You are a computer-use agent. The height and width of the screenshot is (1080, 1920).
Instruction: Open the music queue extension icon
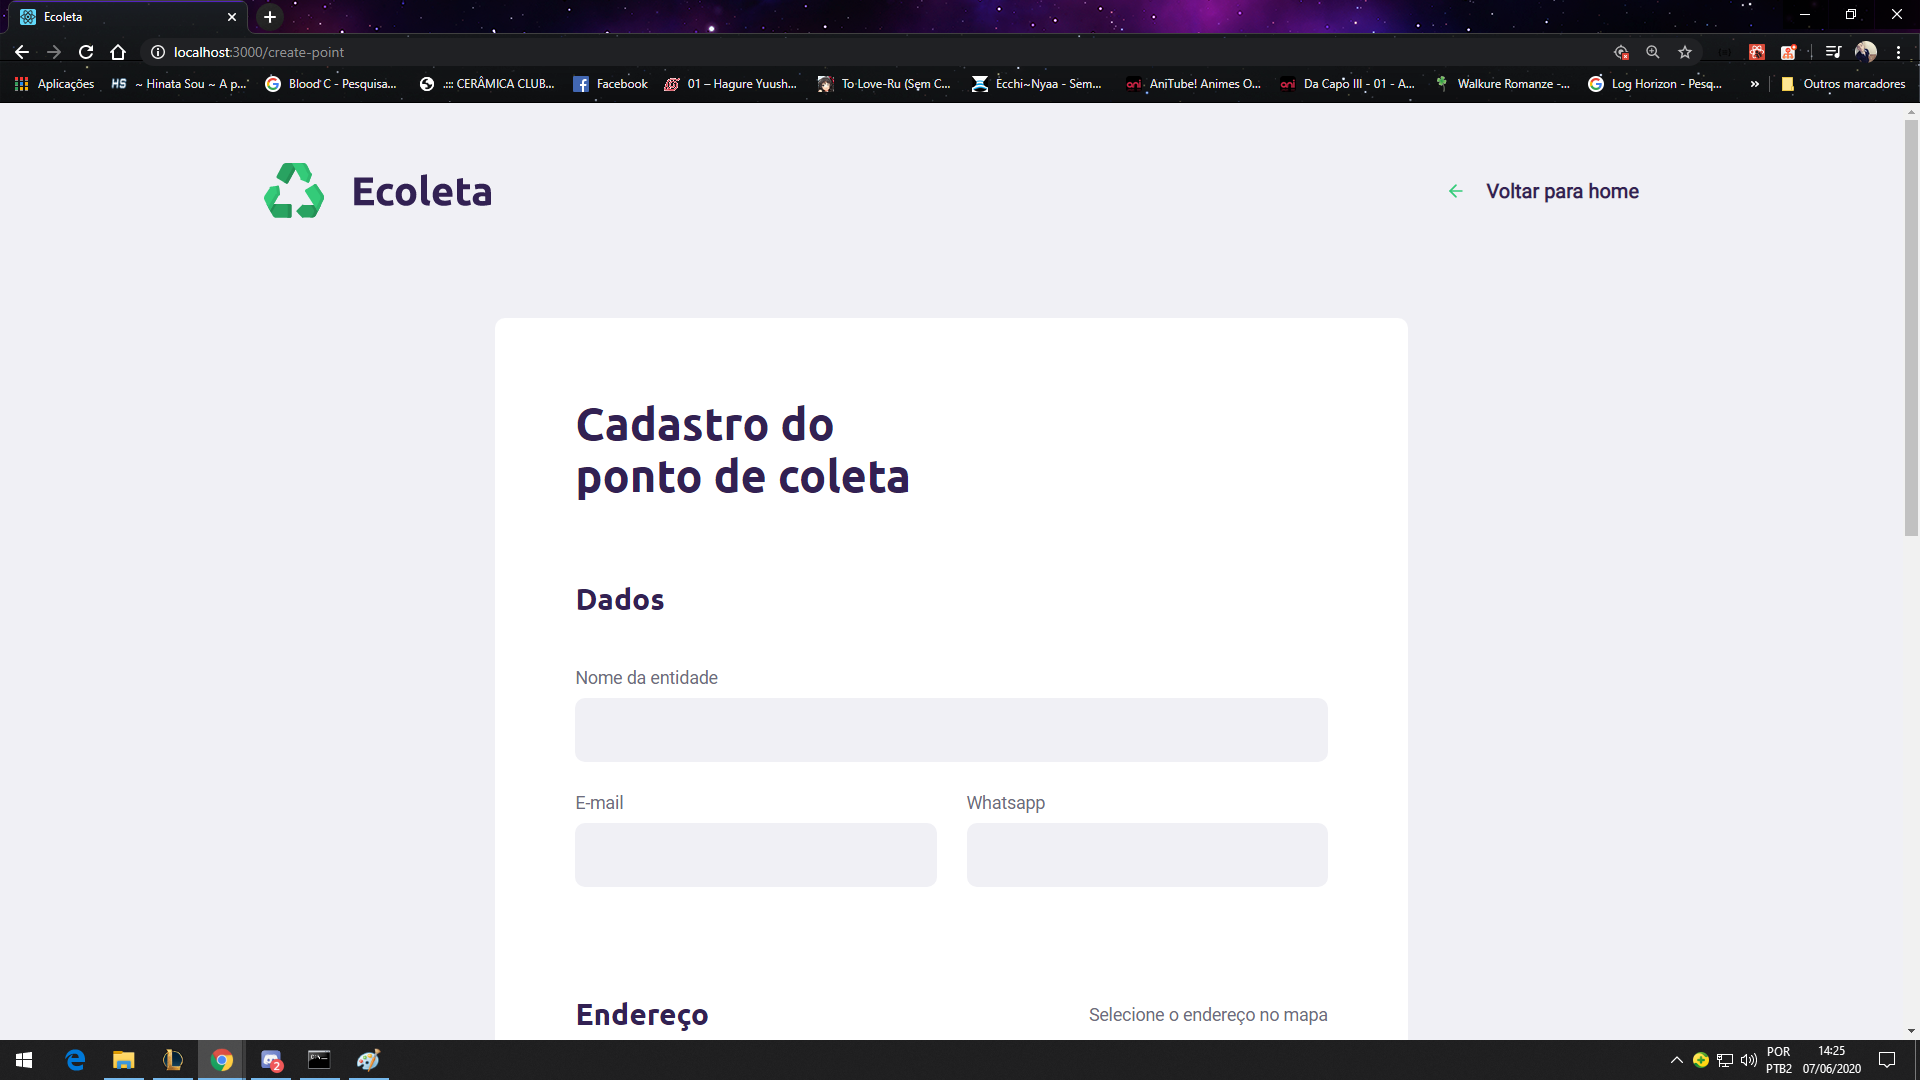(1834, 52)
